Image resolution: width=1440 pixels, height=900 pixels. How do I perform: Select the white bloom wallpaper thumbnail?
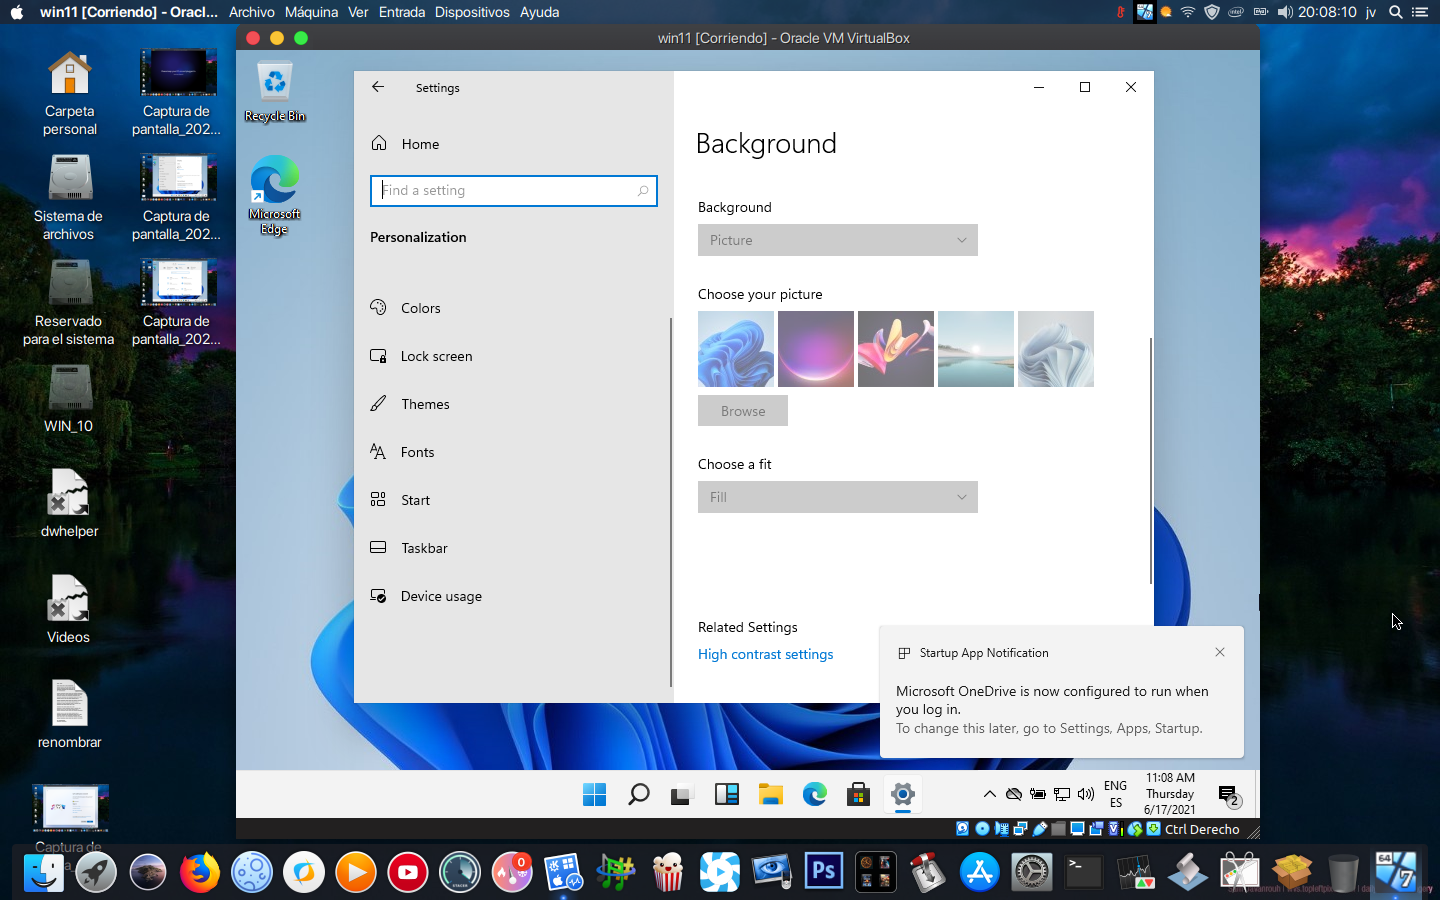tap(1056, 349)
